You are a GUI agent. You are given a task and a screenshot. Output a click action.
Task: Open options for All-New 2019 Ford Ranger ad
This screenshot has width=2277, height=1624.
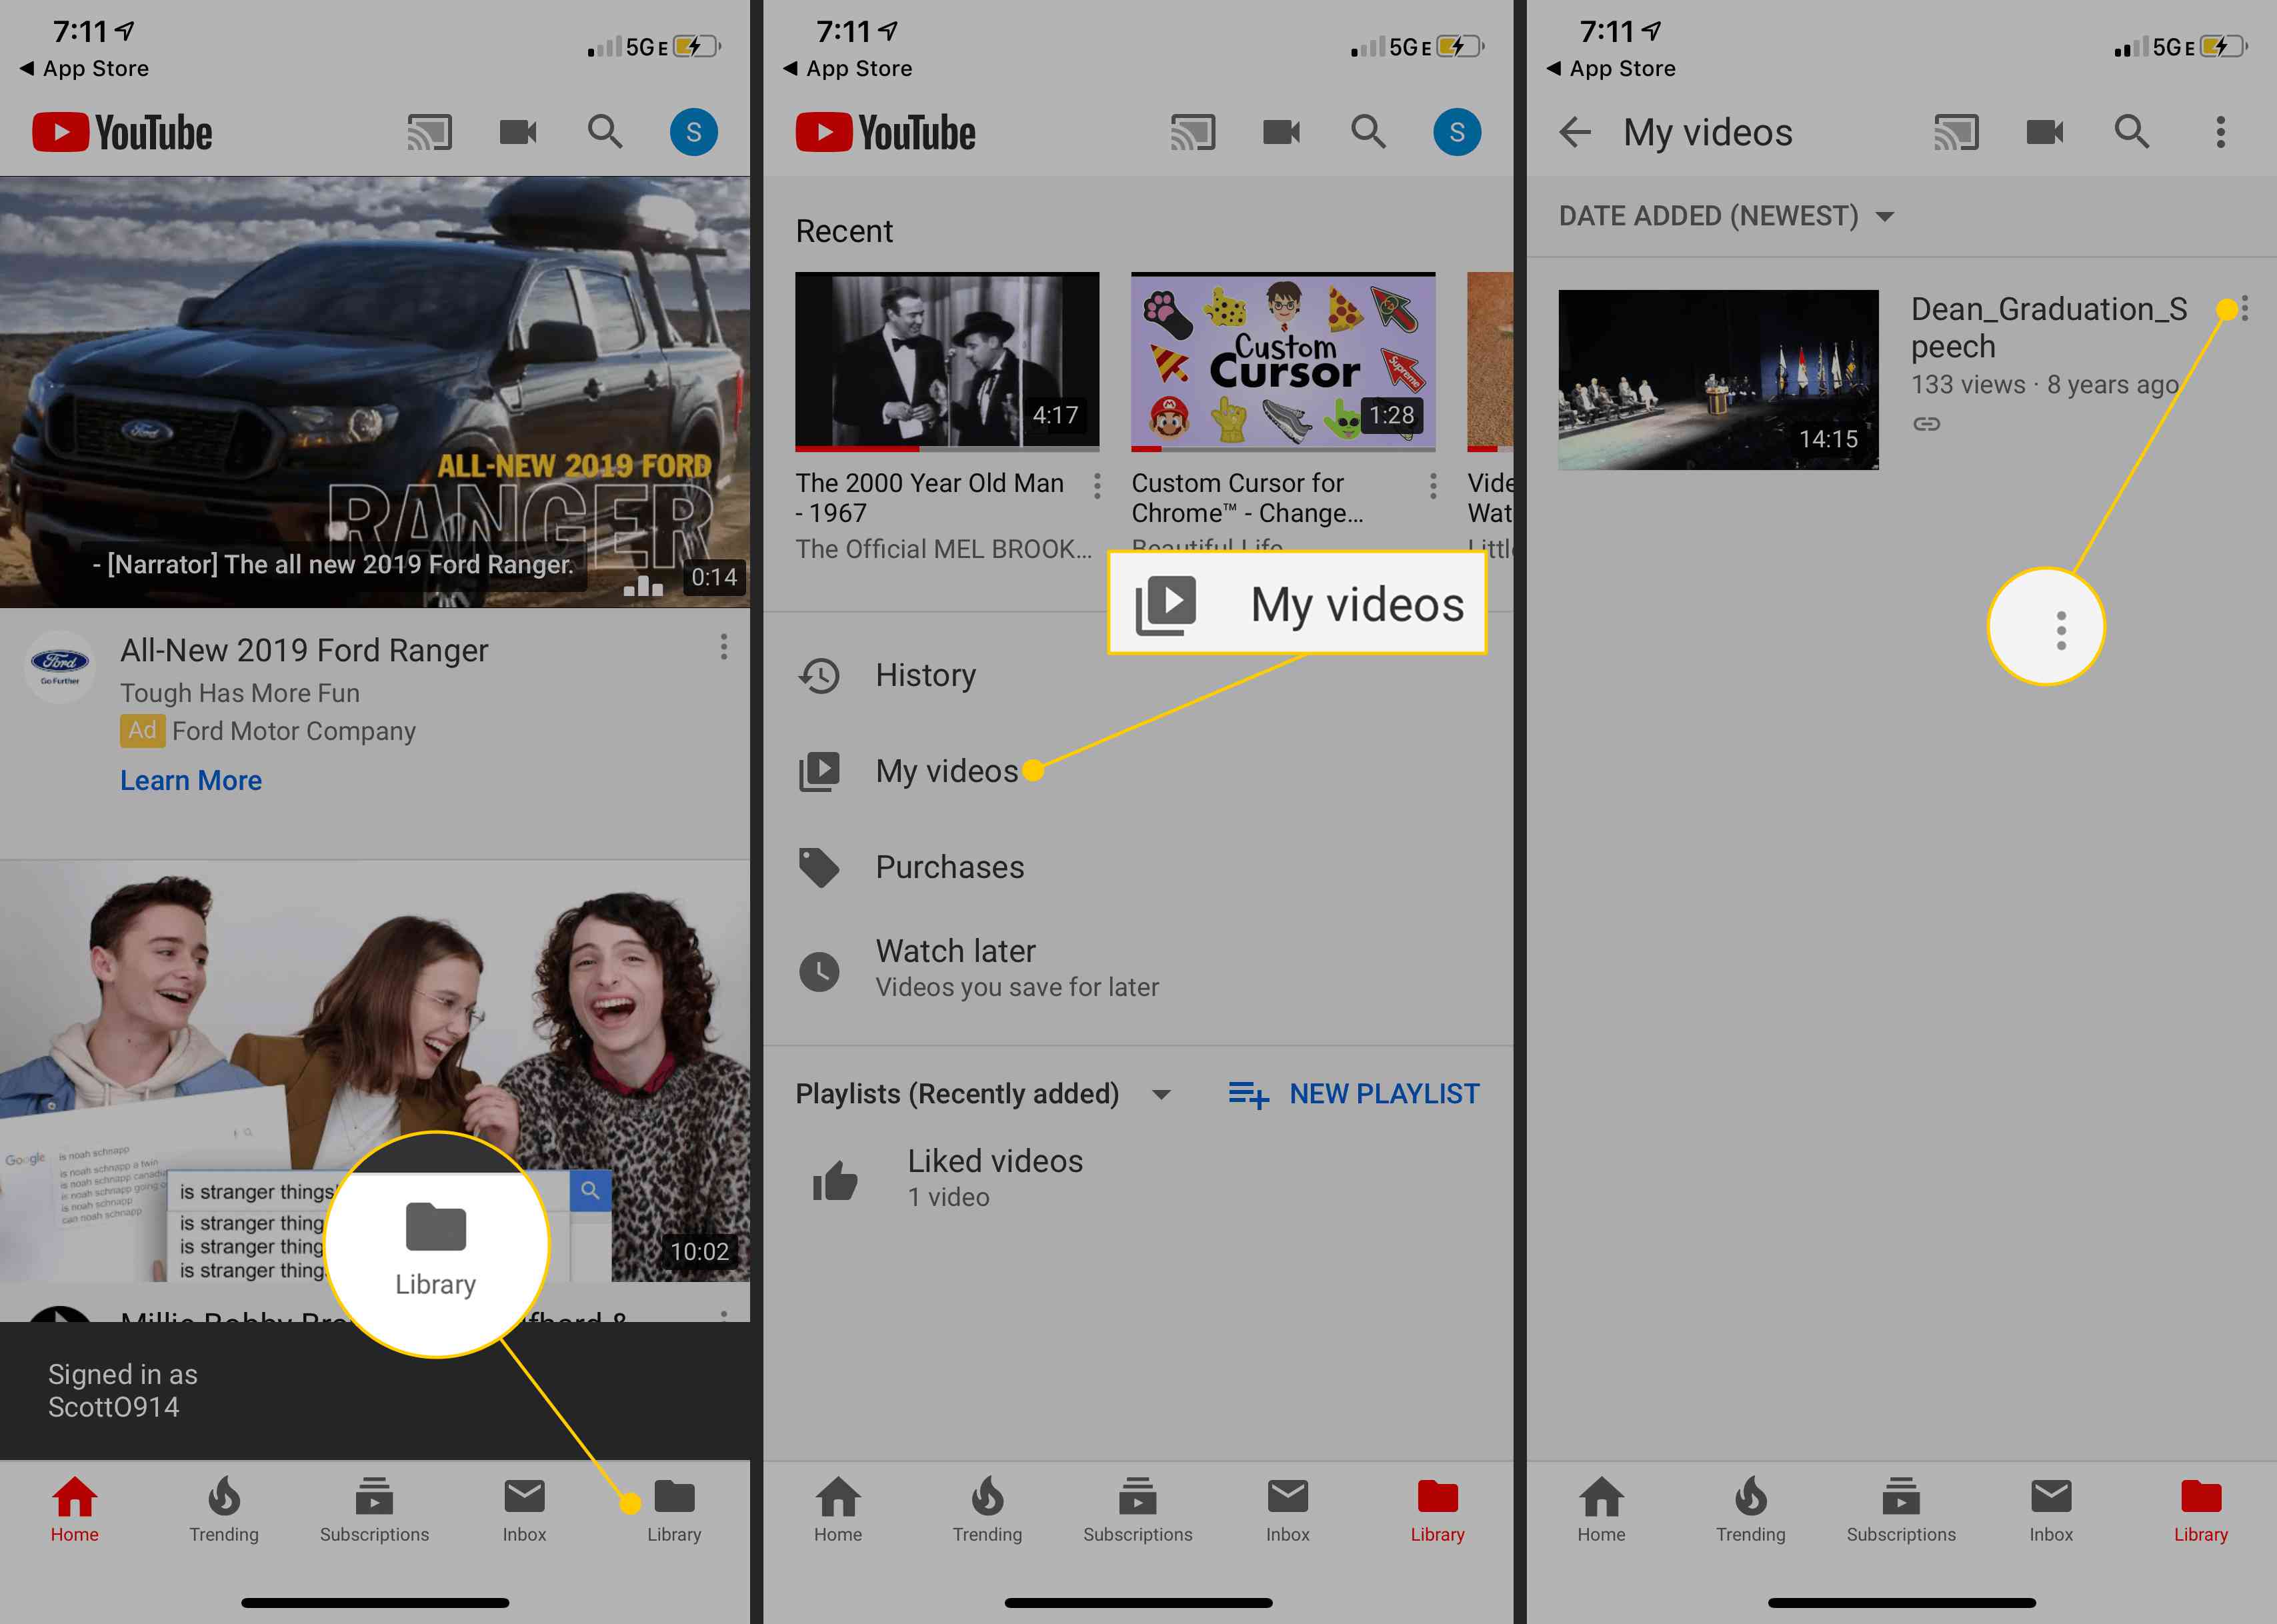coord(723,647)
